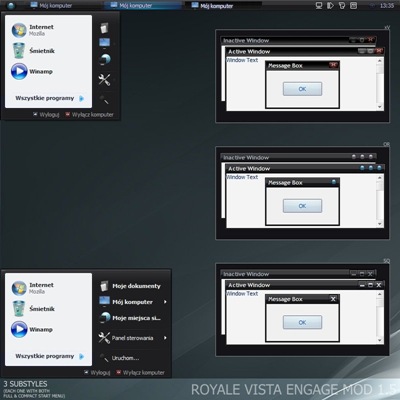Open Śmietnik recycle bin in full start menu
400x400 pixels.
point(48,309)
